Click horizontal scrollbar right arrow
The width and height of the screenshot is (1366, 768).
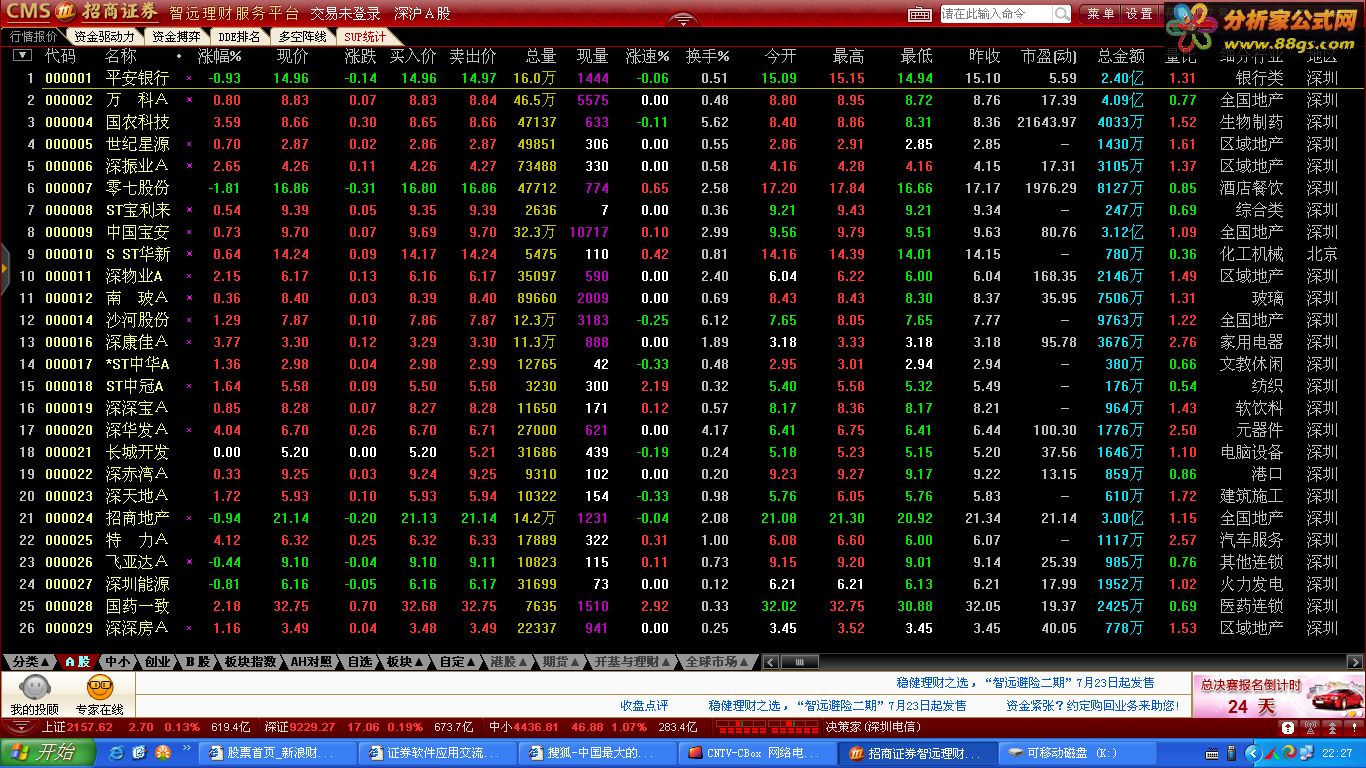tap(1356, 662)
